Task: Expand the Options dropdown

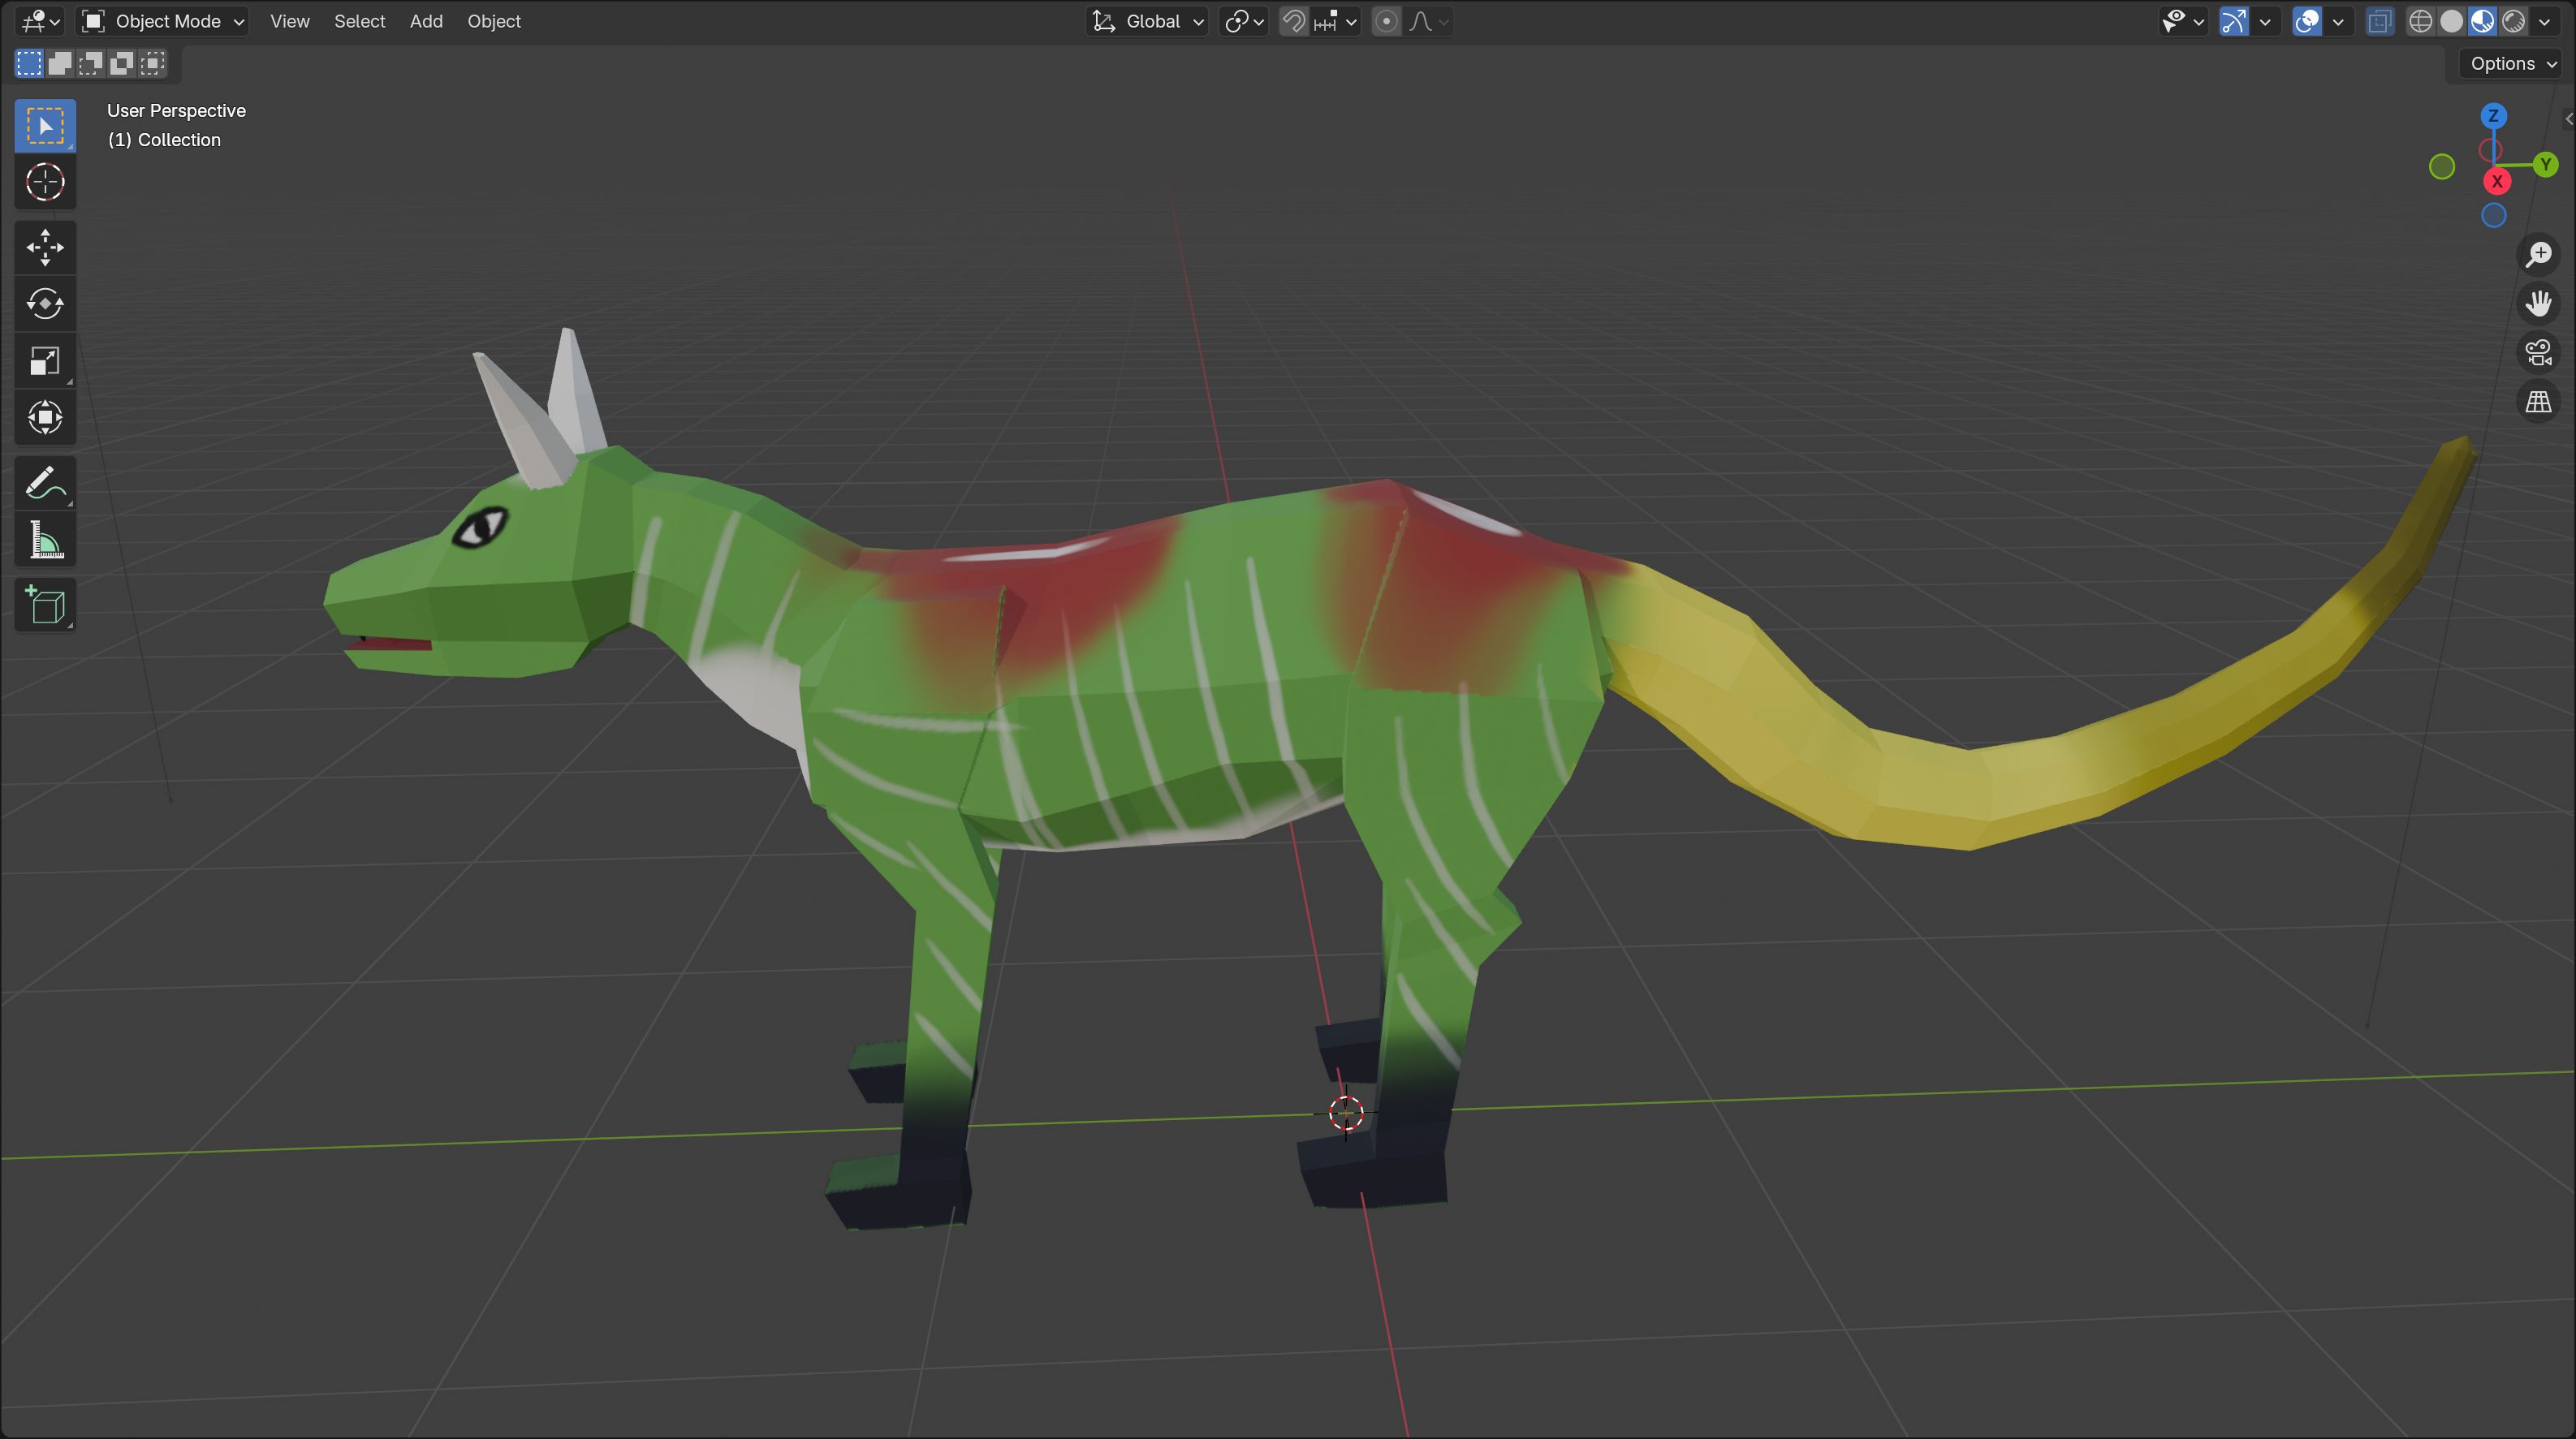Action: coord(2512,63)
